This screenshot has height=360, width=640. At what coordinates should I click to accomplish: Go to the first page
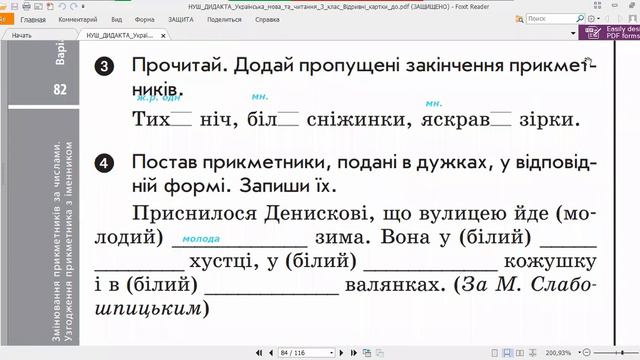259,353
